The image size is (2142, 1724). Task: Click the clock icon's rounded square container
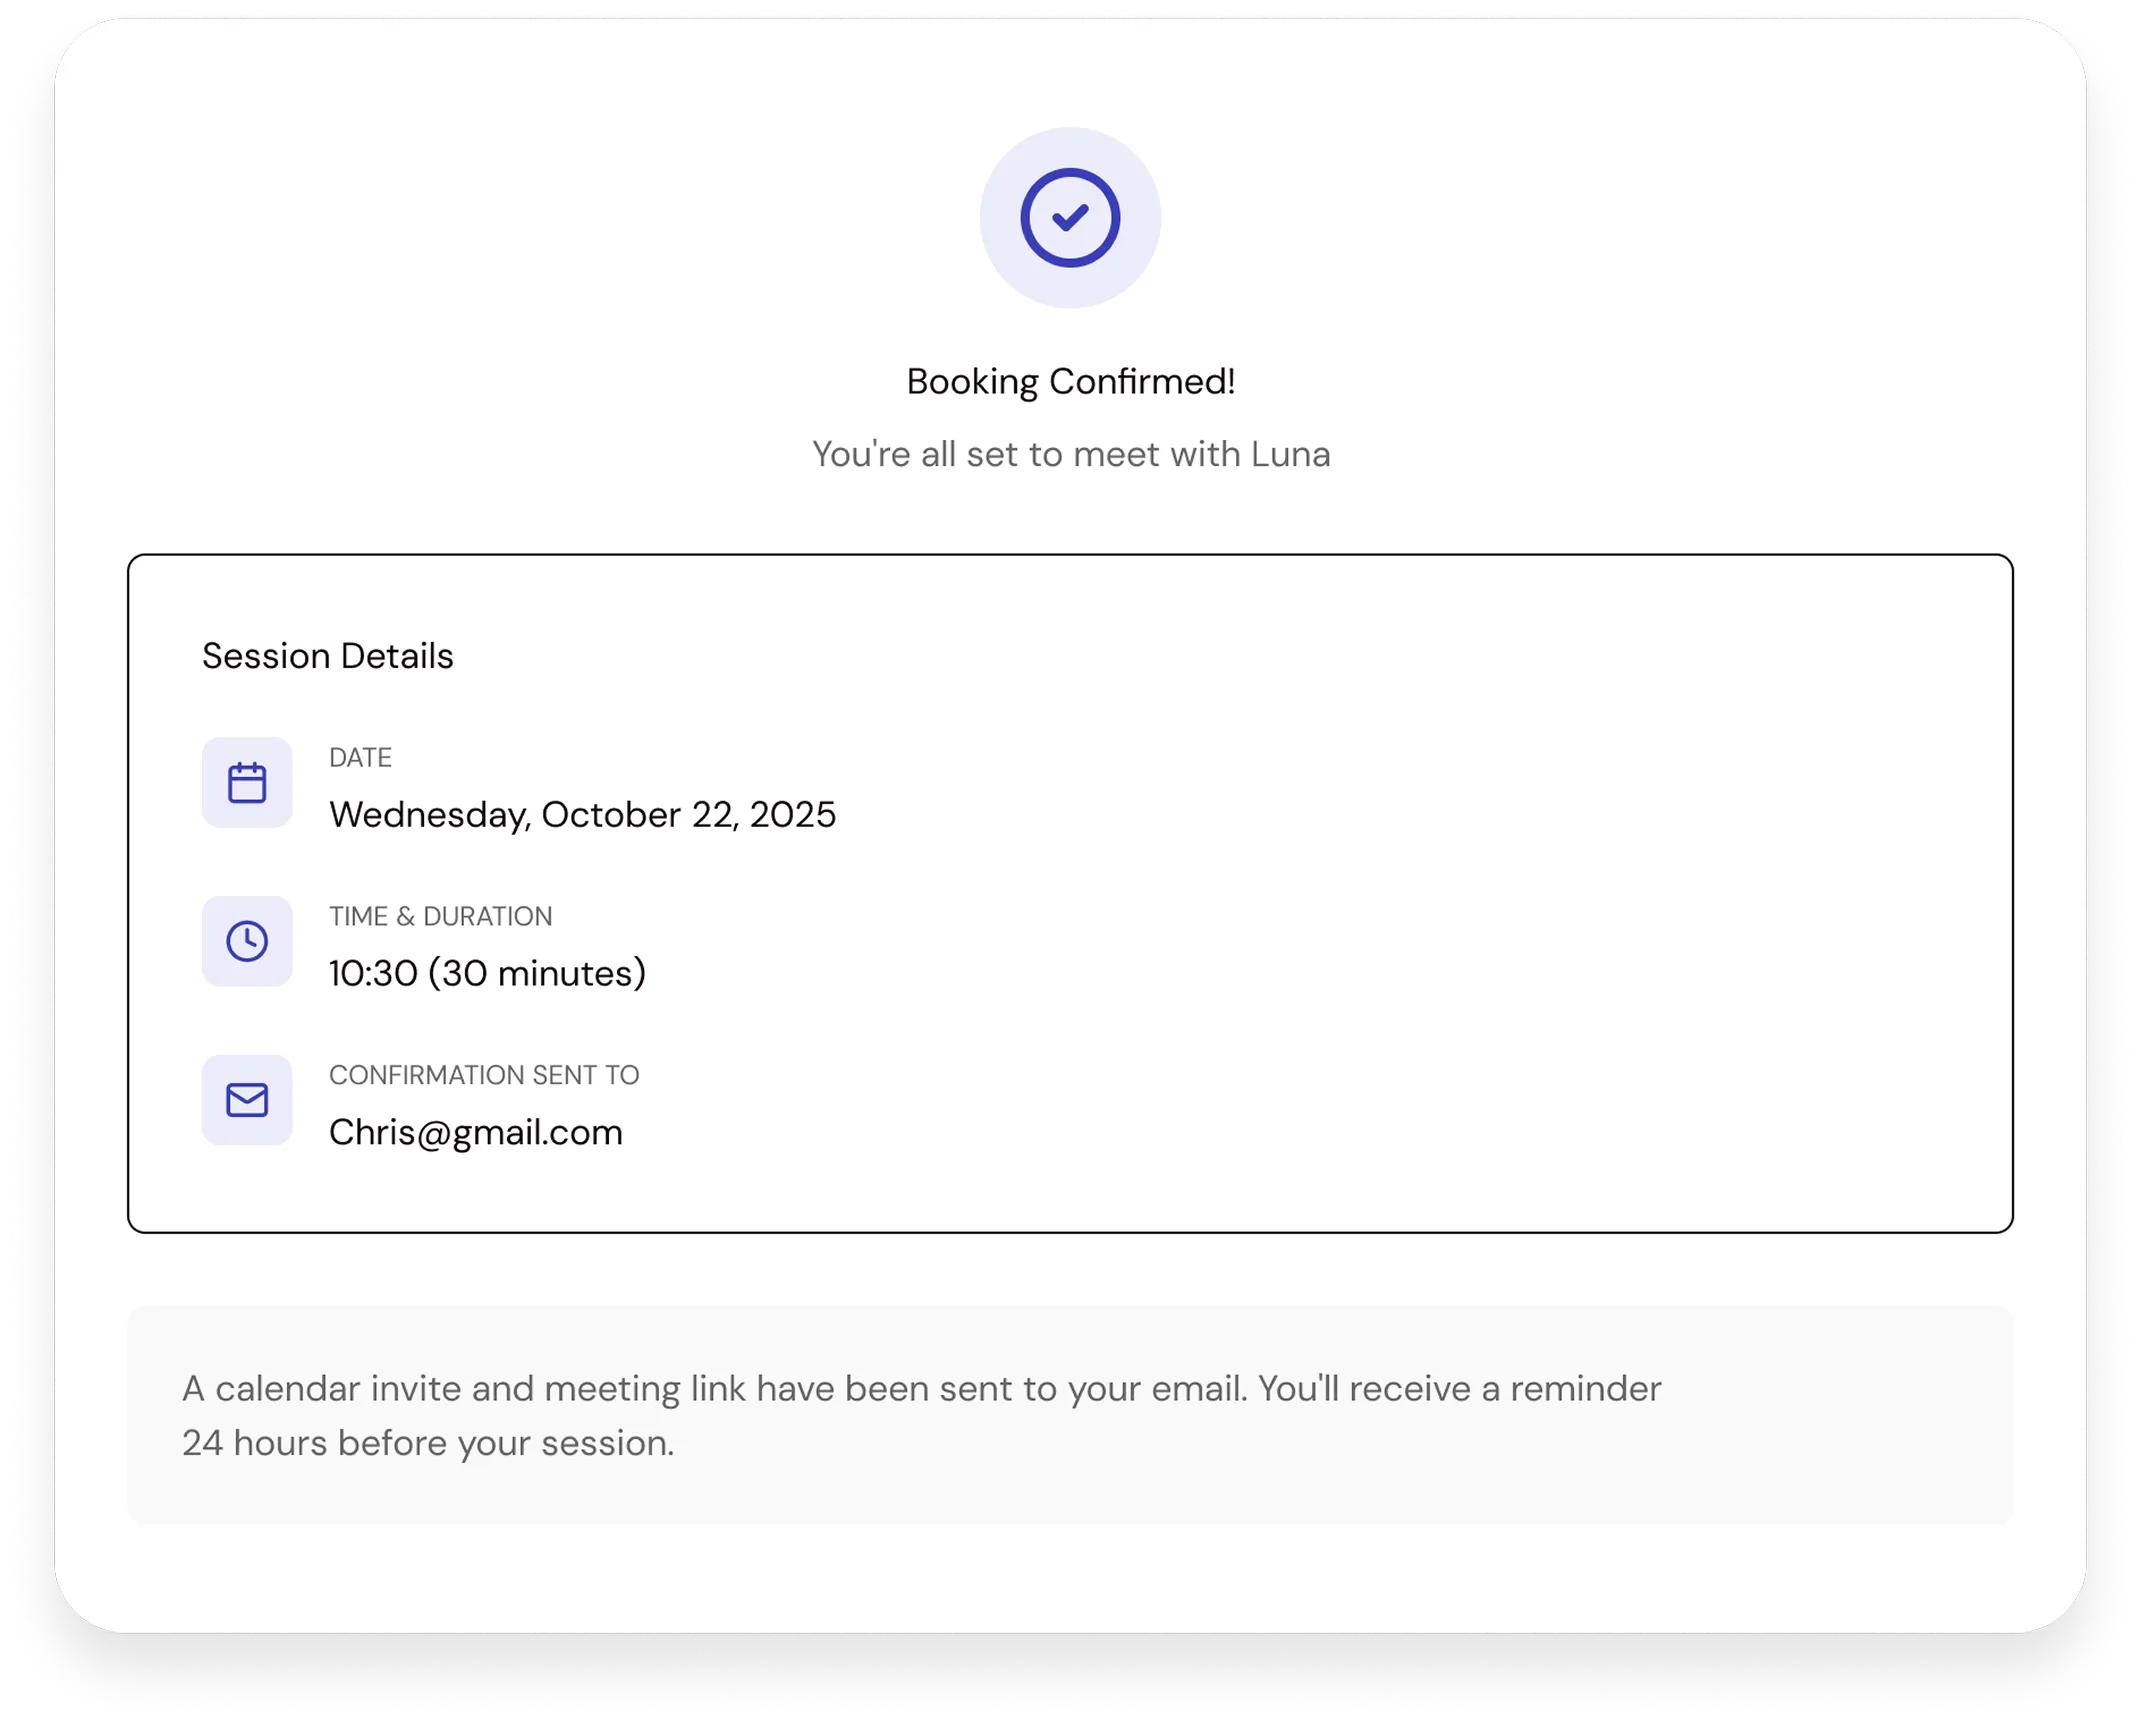[x=246, y=941]
